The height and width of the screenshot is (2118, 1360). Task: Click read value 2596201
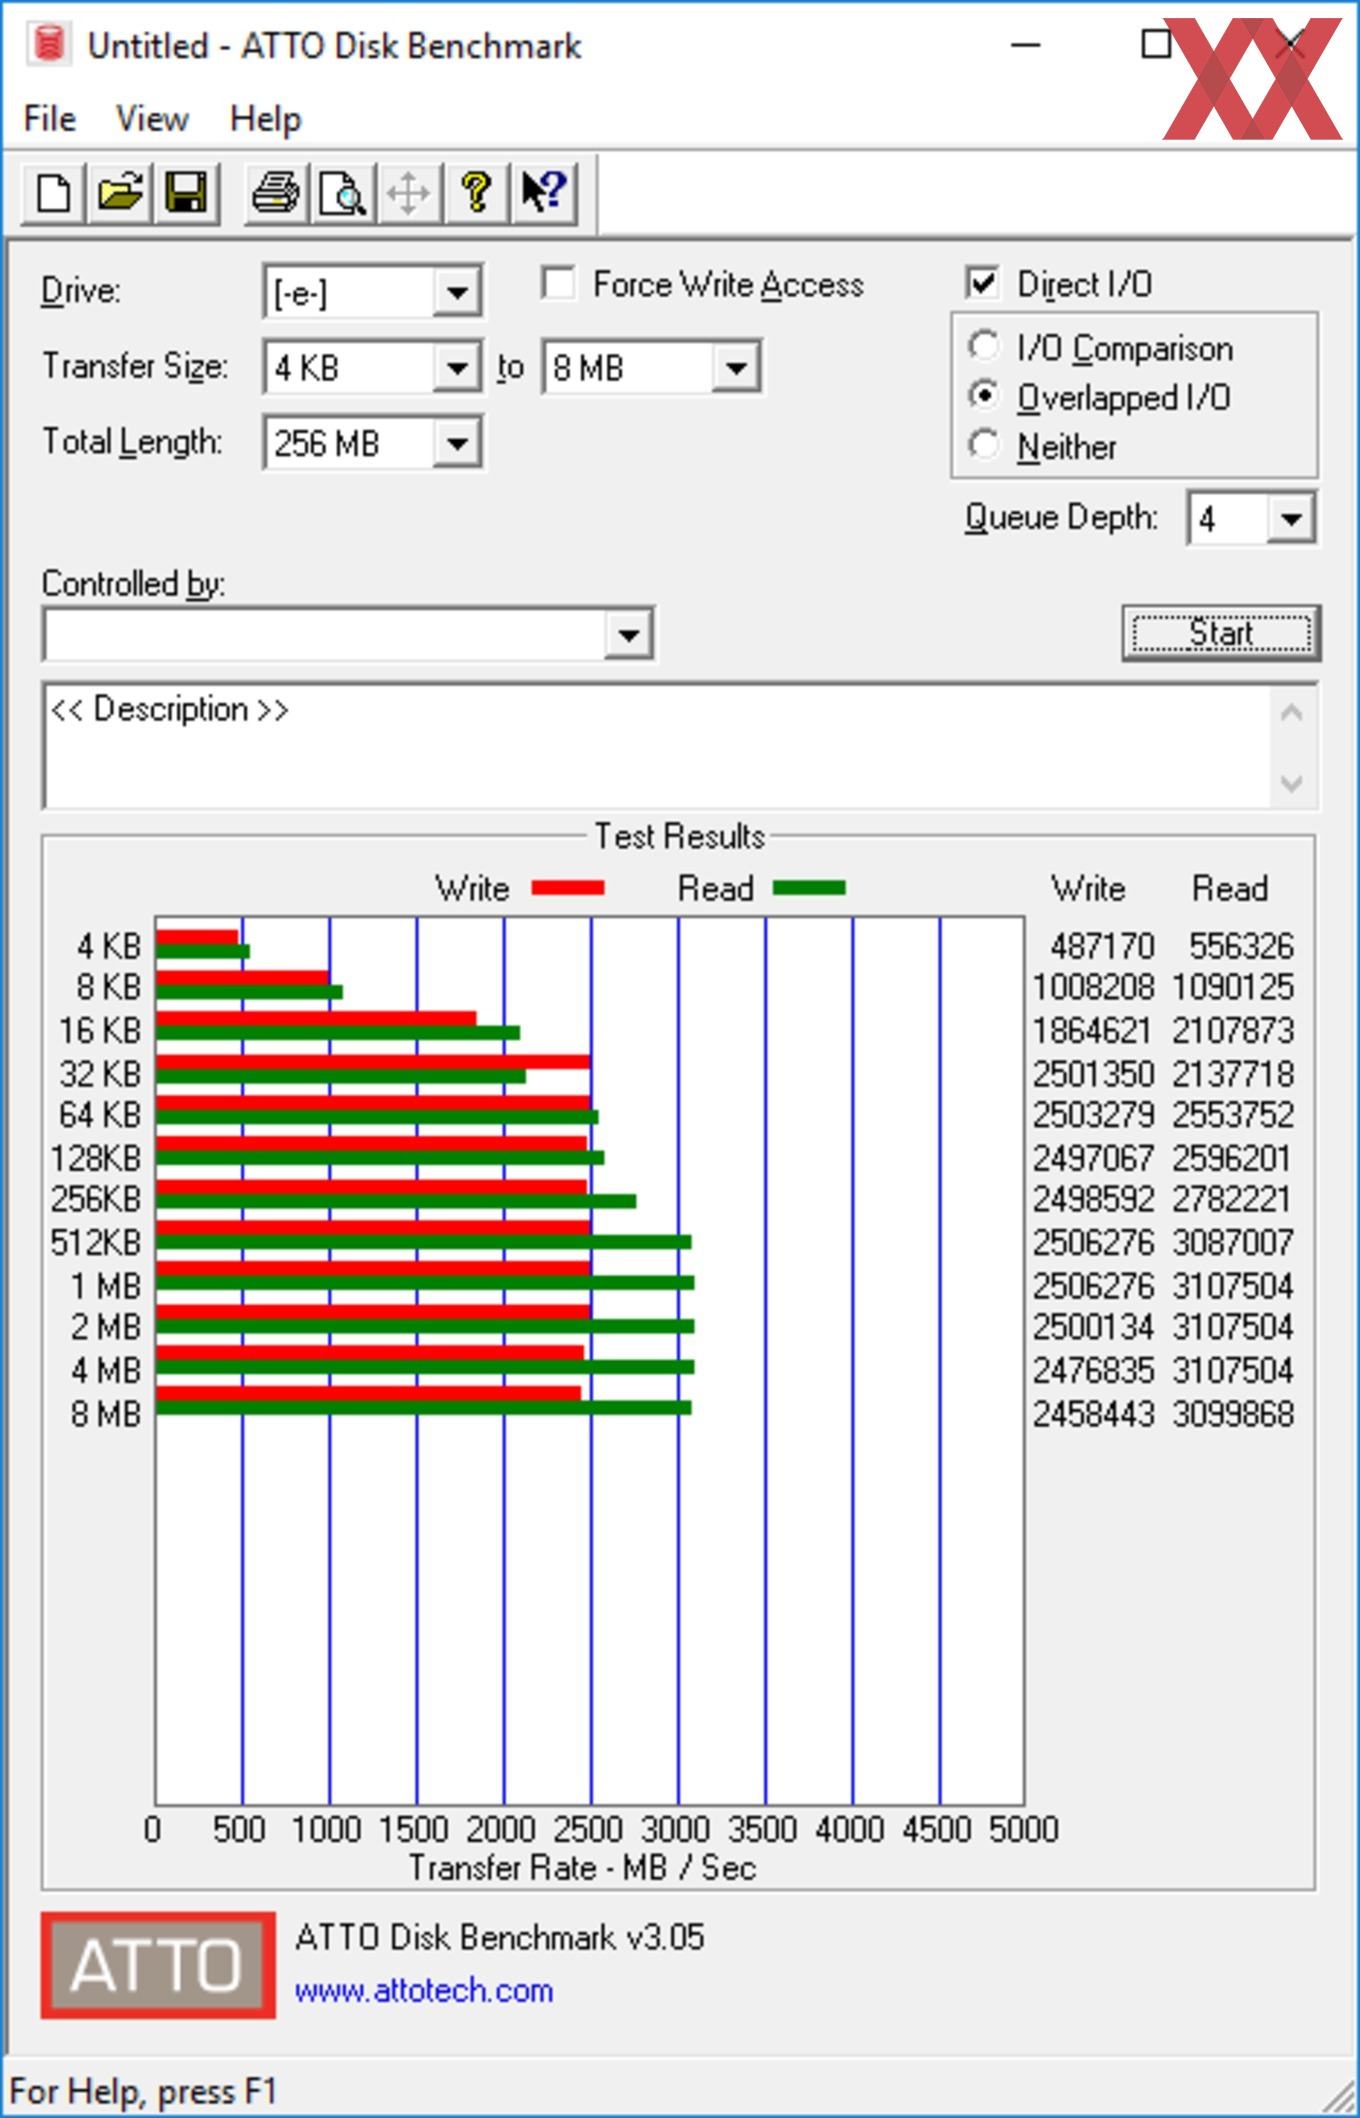point(1234,1158)
